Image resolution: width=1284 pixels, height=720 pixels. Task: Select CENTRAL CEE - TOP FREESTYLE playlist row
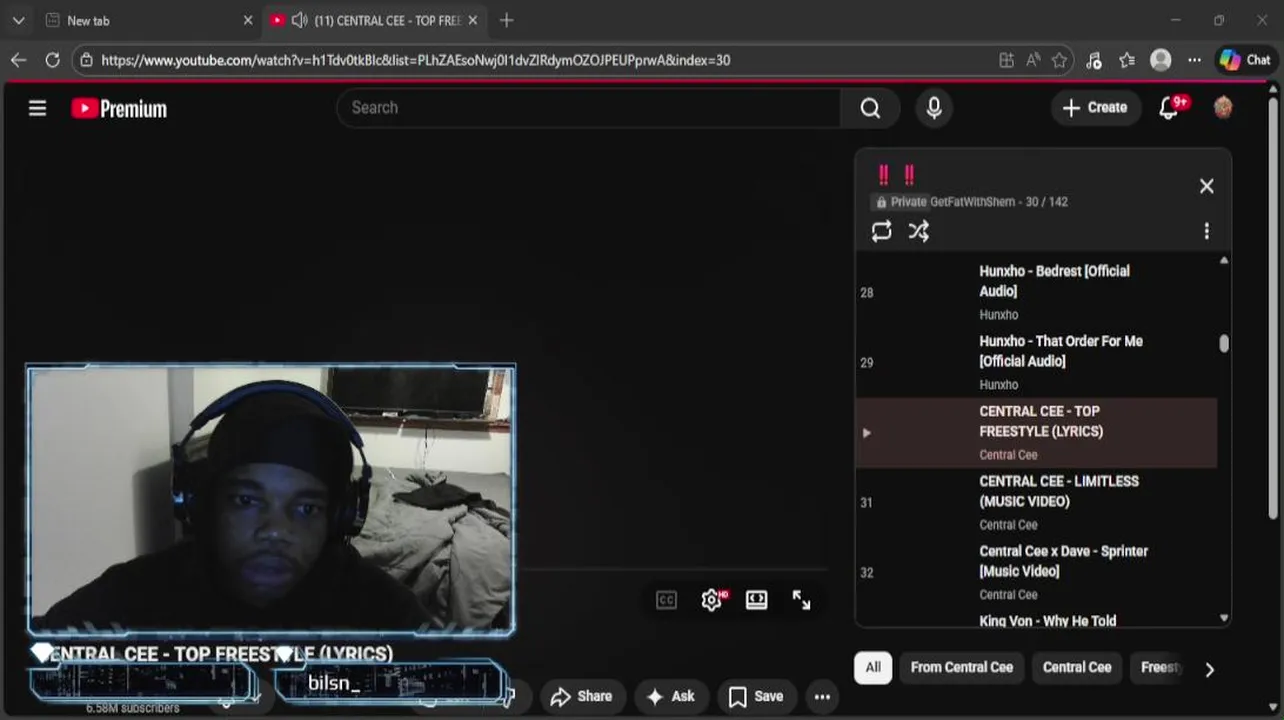pos(1036,432)
